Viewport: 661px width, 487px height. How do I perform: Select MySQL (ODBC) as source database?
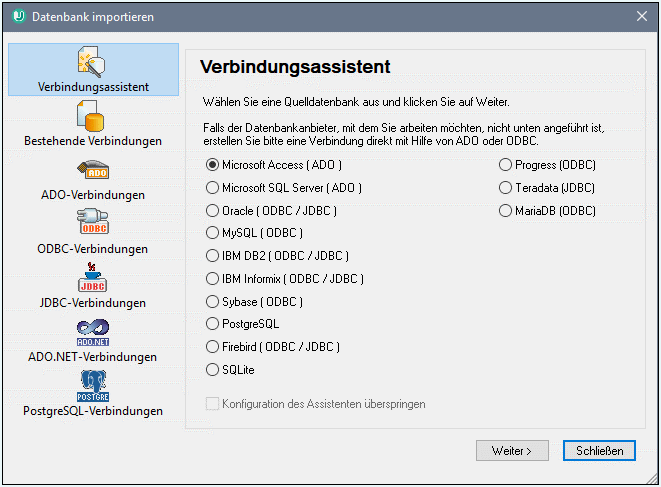(x=212, y=233)
